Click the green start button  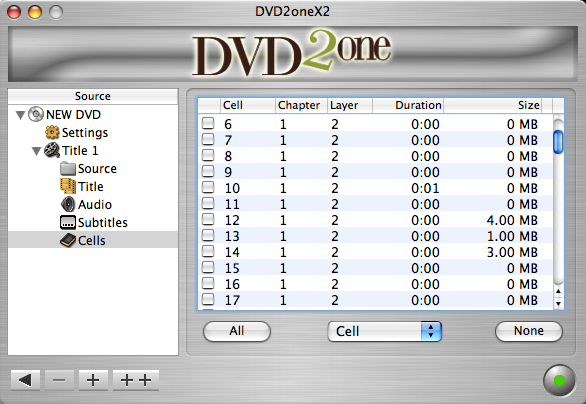559,380
